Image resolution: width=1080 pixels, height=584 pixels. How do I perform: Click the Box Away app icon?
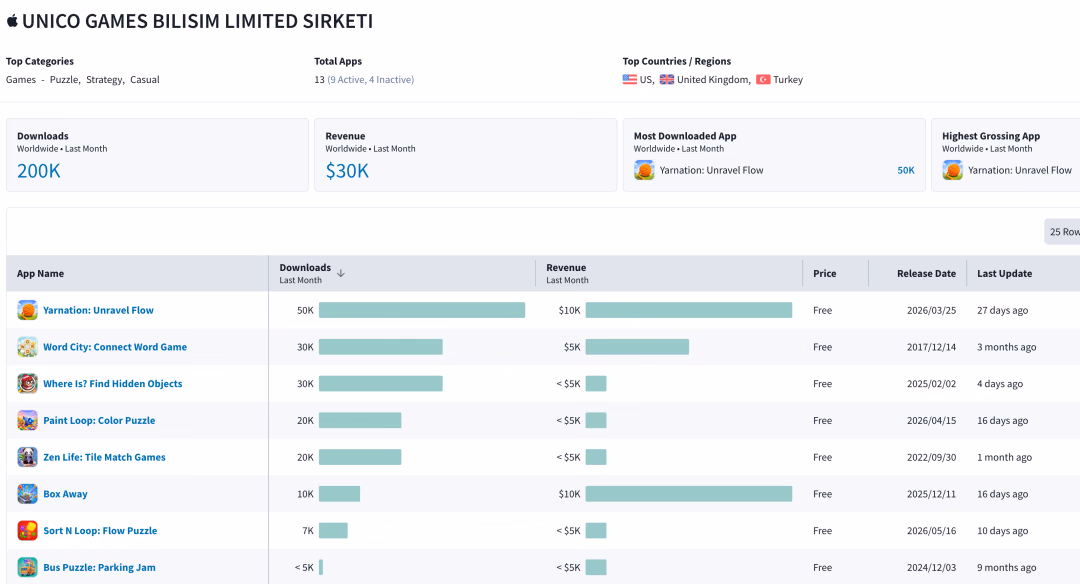[28, 494]
